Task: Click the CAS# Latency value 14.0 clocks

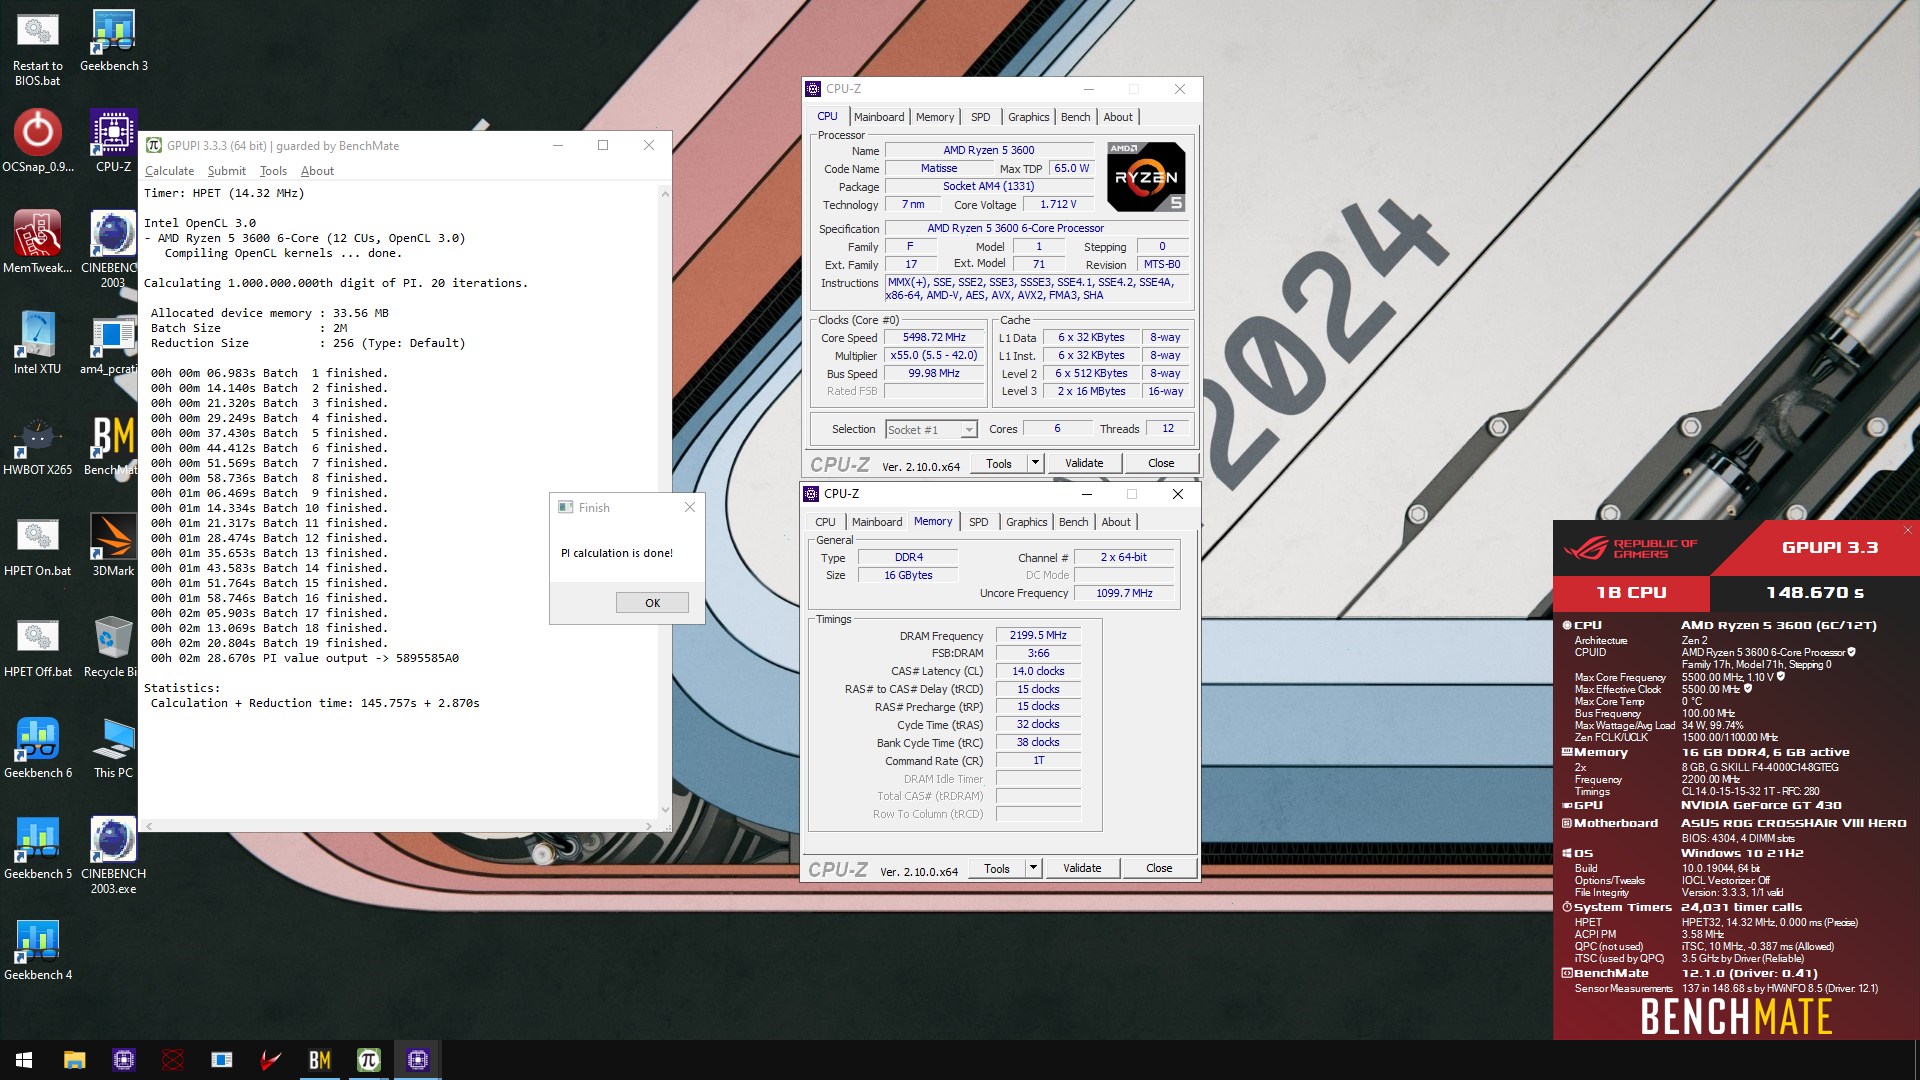Action: pyautogui.click(x=1038, y=672)
